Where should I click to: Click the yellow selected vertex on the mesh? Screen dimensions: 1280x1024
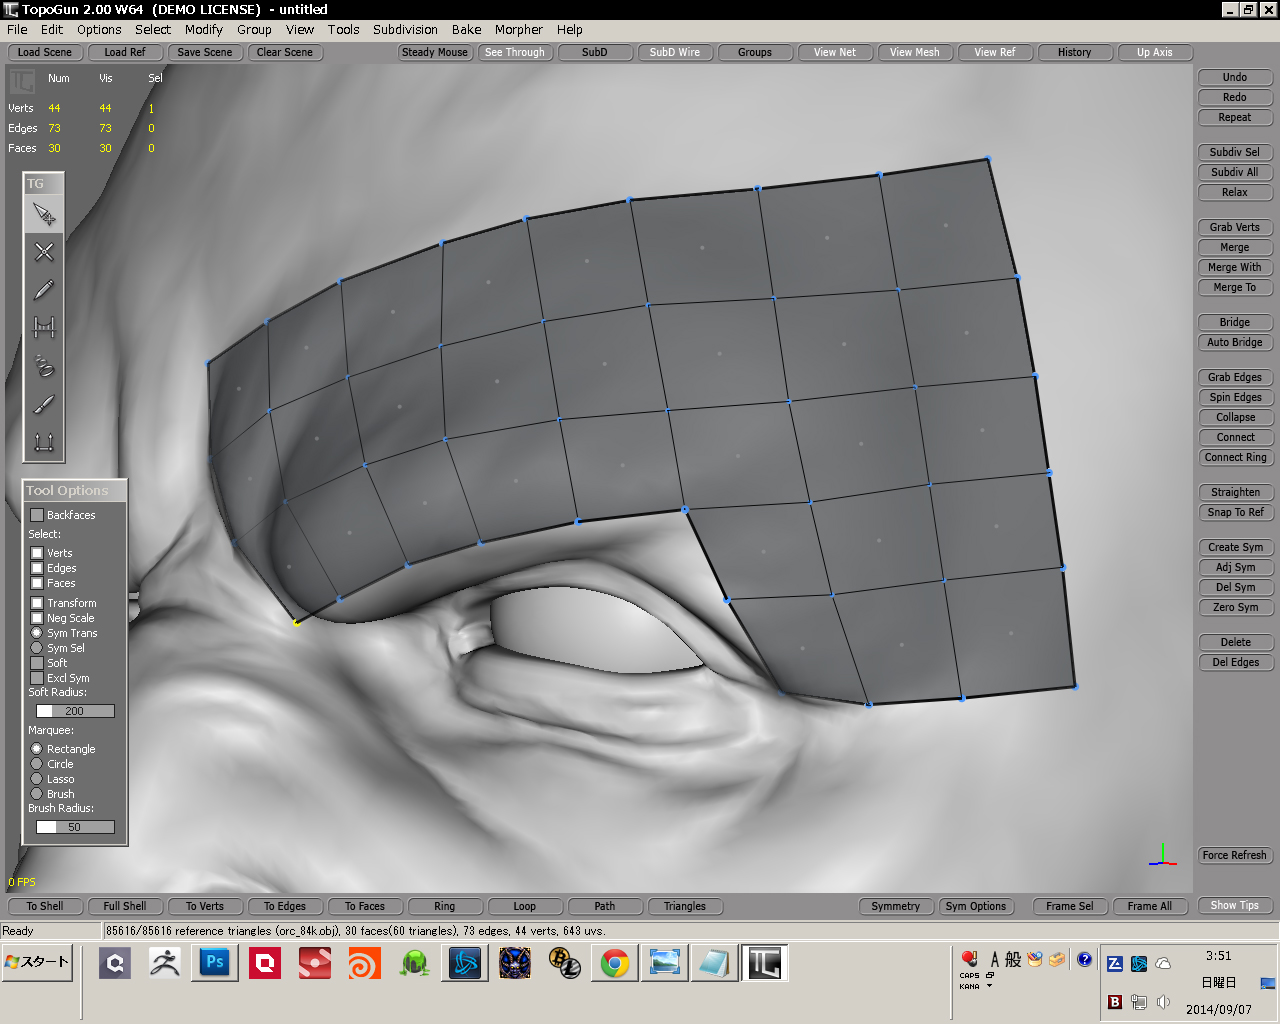click(296, 622)
